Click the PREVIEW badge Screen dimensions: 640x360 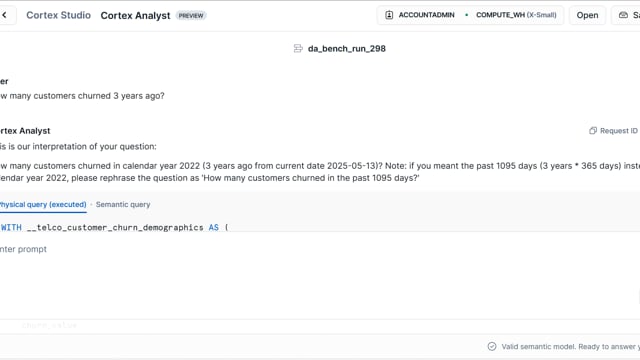click(191, 16)
